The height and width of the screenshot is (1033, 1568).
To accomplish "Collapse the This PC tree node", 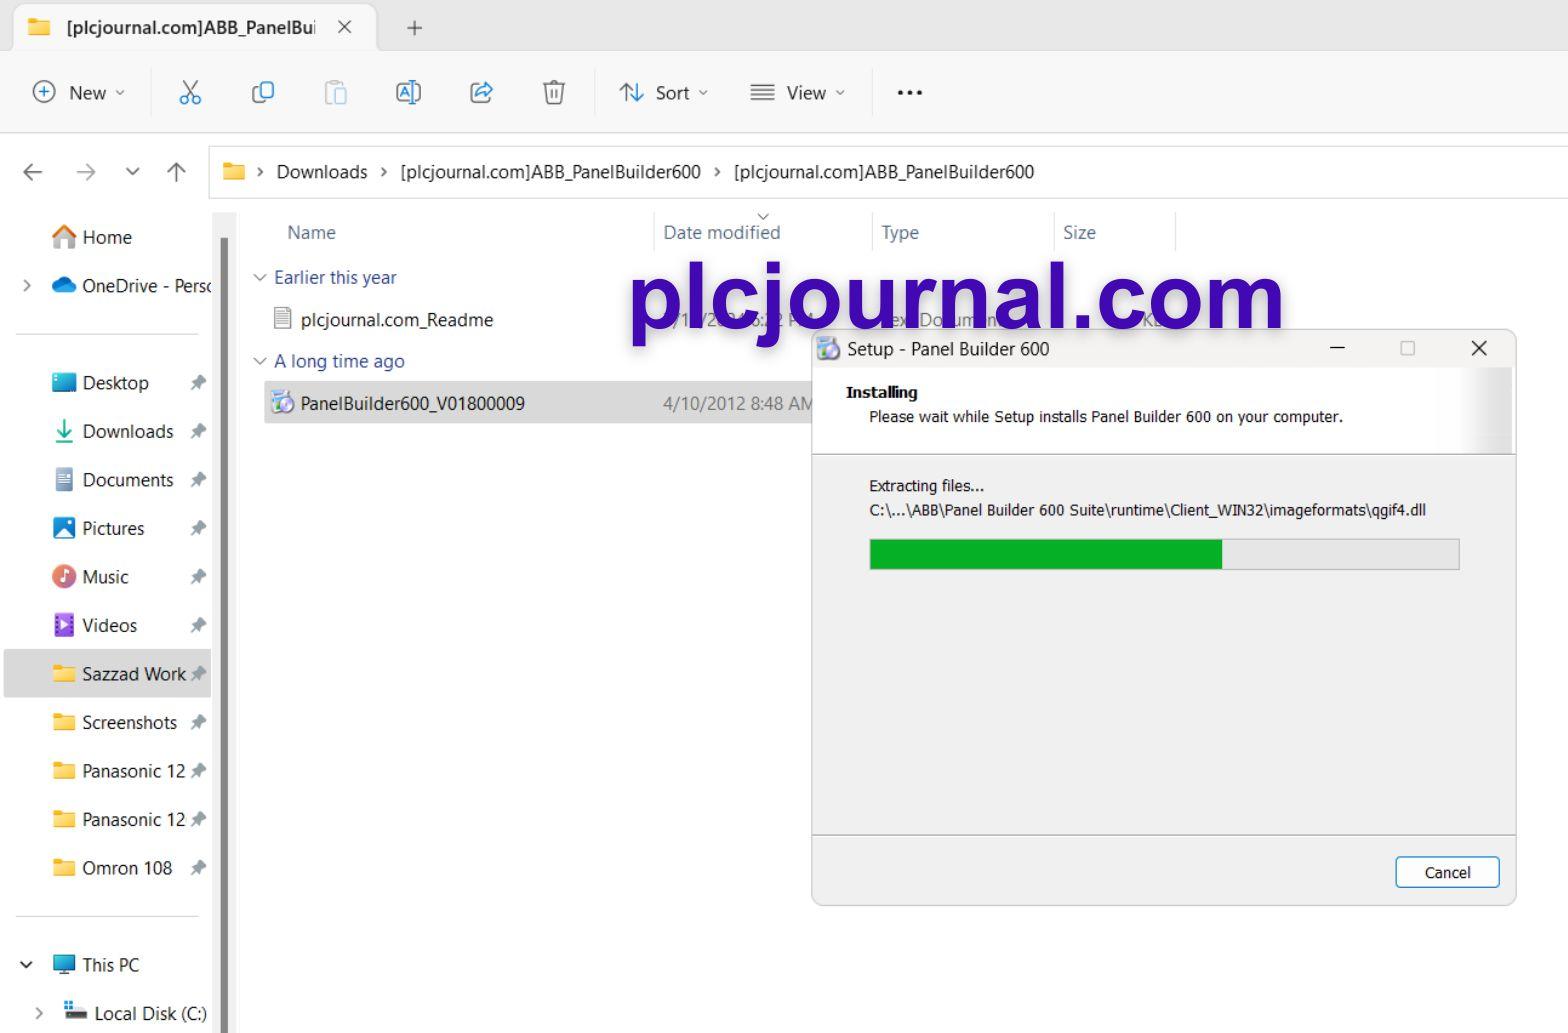I will 27,965.
